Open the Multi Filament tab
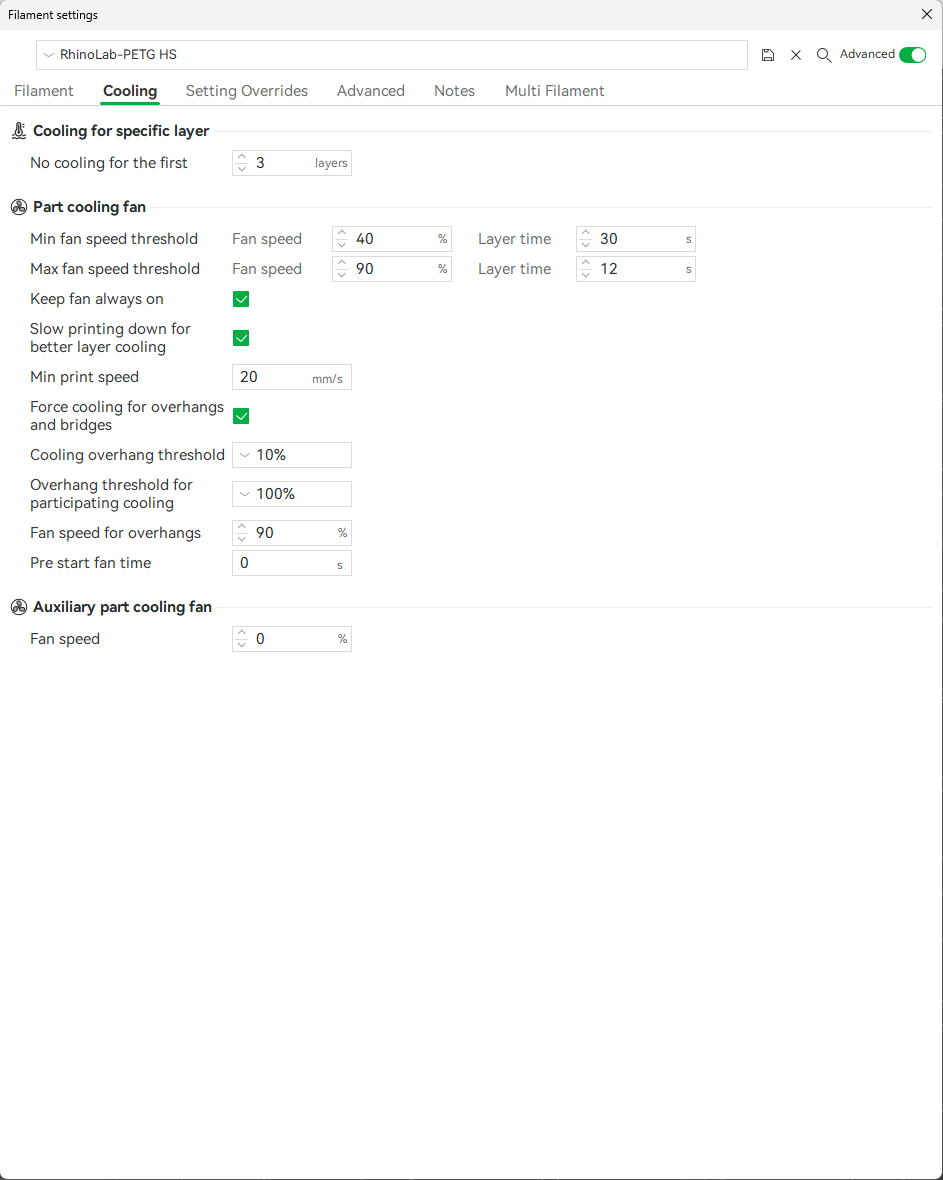The width and height of the screenshot is (943, 1180). click(x=554, y=91)
